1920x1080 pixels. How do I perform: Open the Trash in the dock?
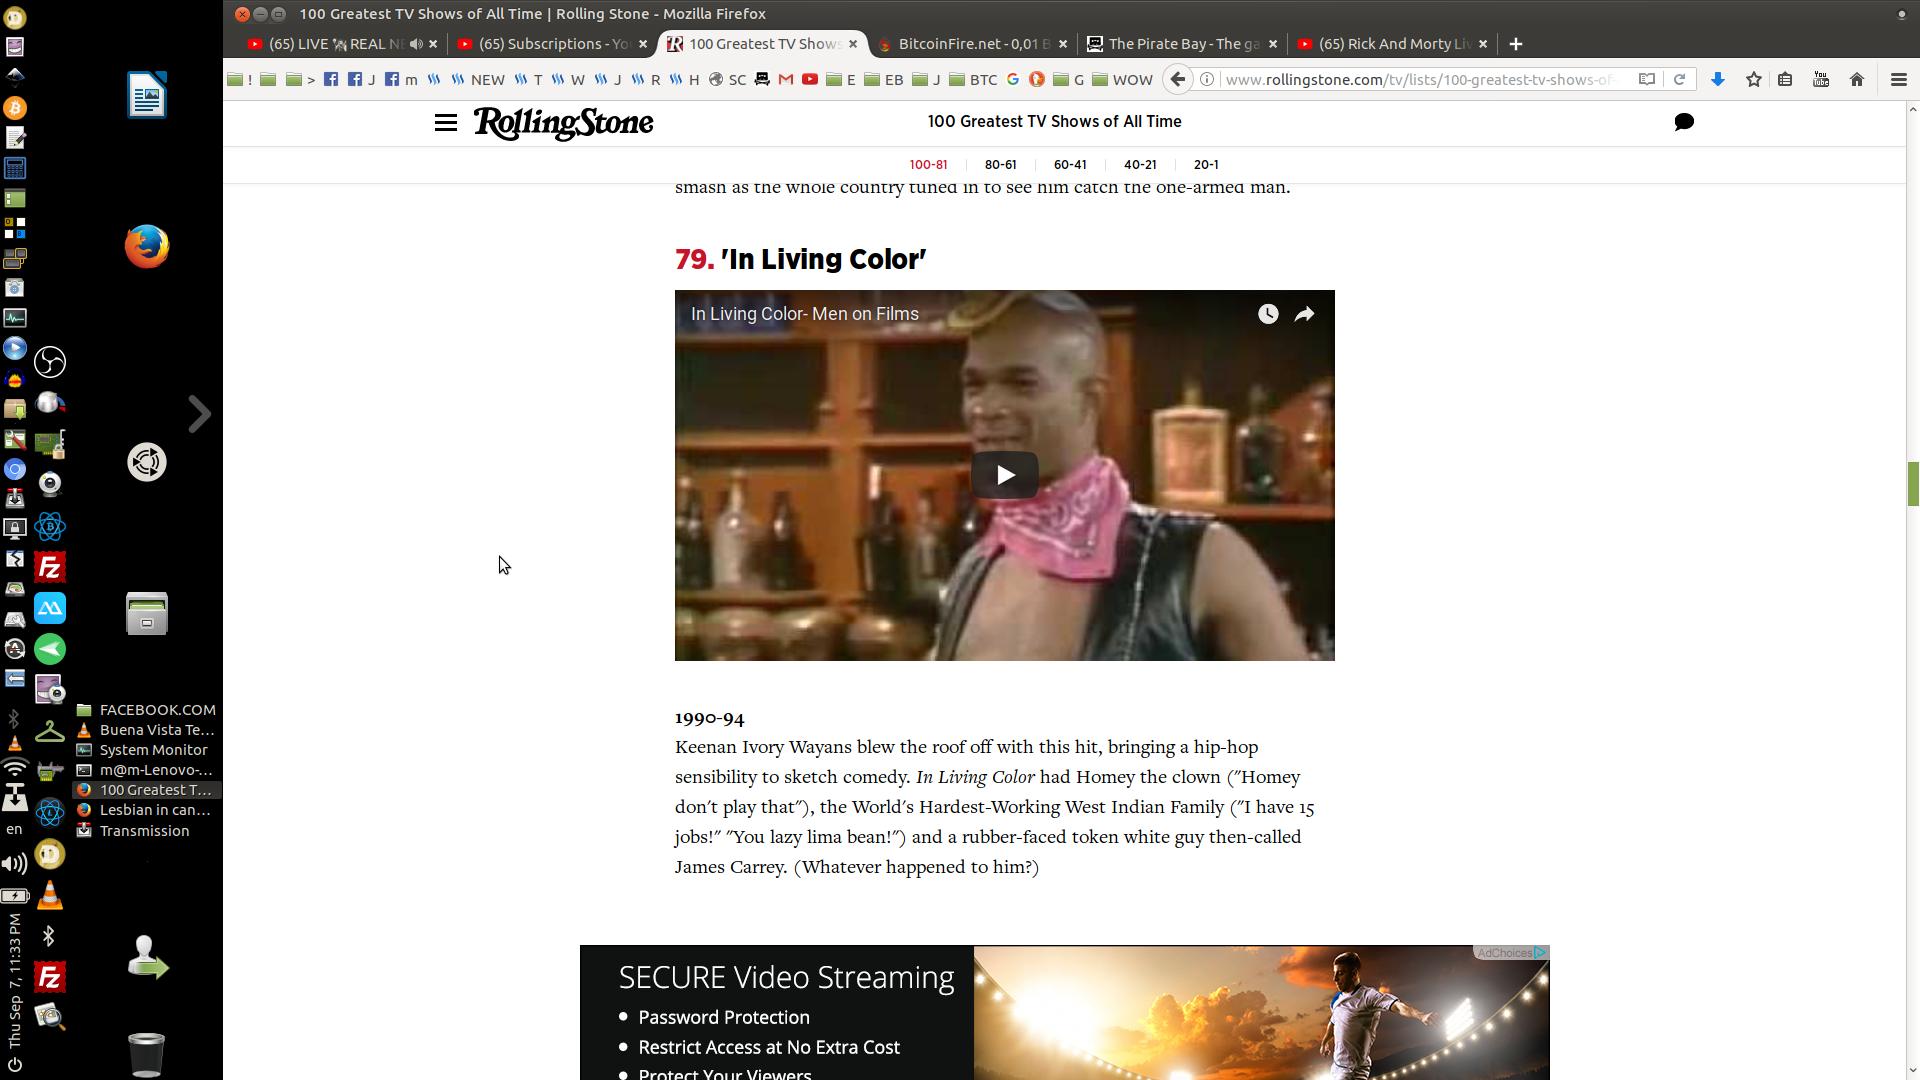click(x=147, y=1055)
